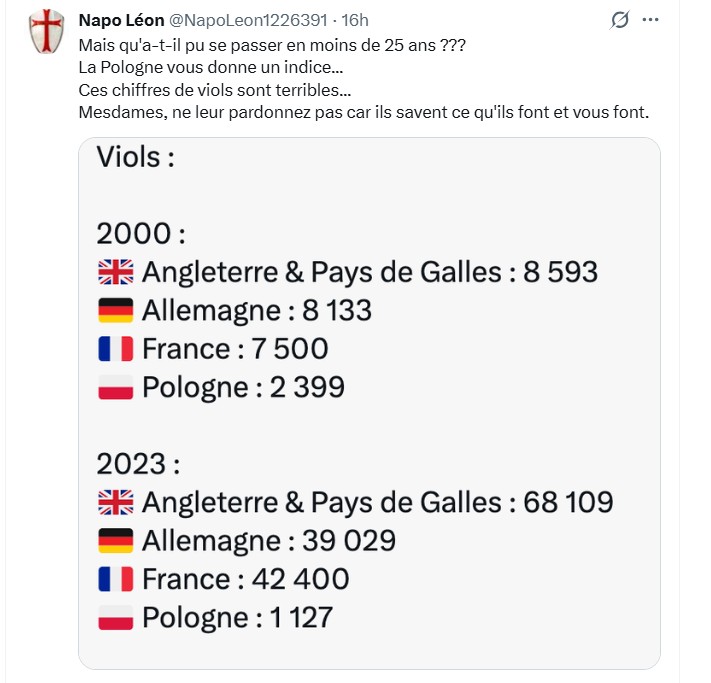Click the UK flag under 2000
This screenshot has width=711, height=683.
pyautogui.click(x=116, y=272)
